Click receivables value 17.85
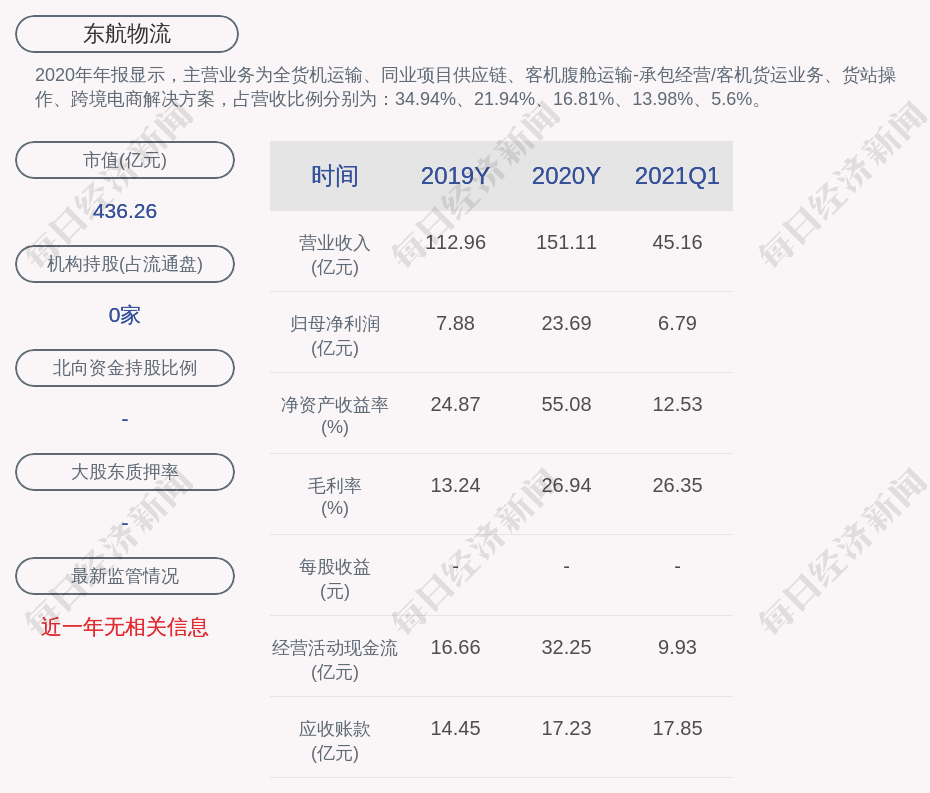The height and width of the screenshot is (793, 930). [x=677, y=728]
